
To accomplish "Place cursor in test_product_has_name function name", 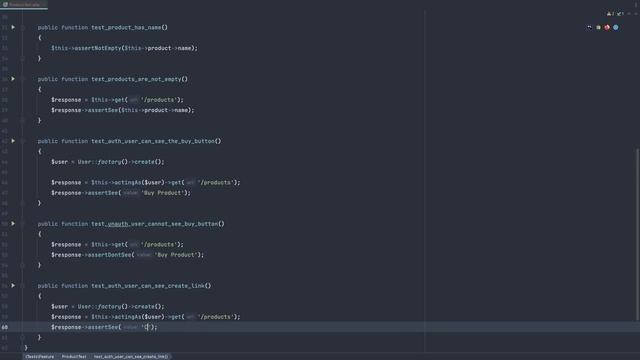I will point(126,27).
